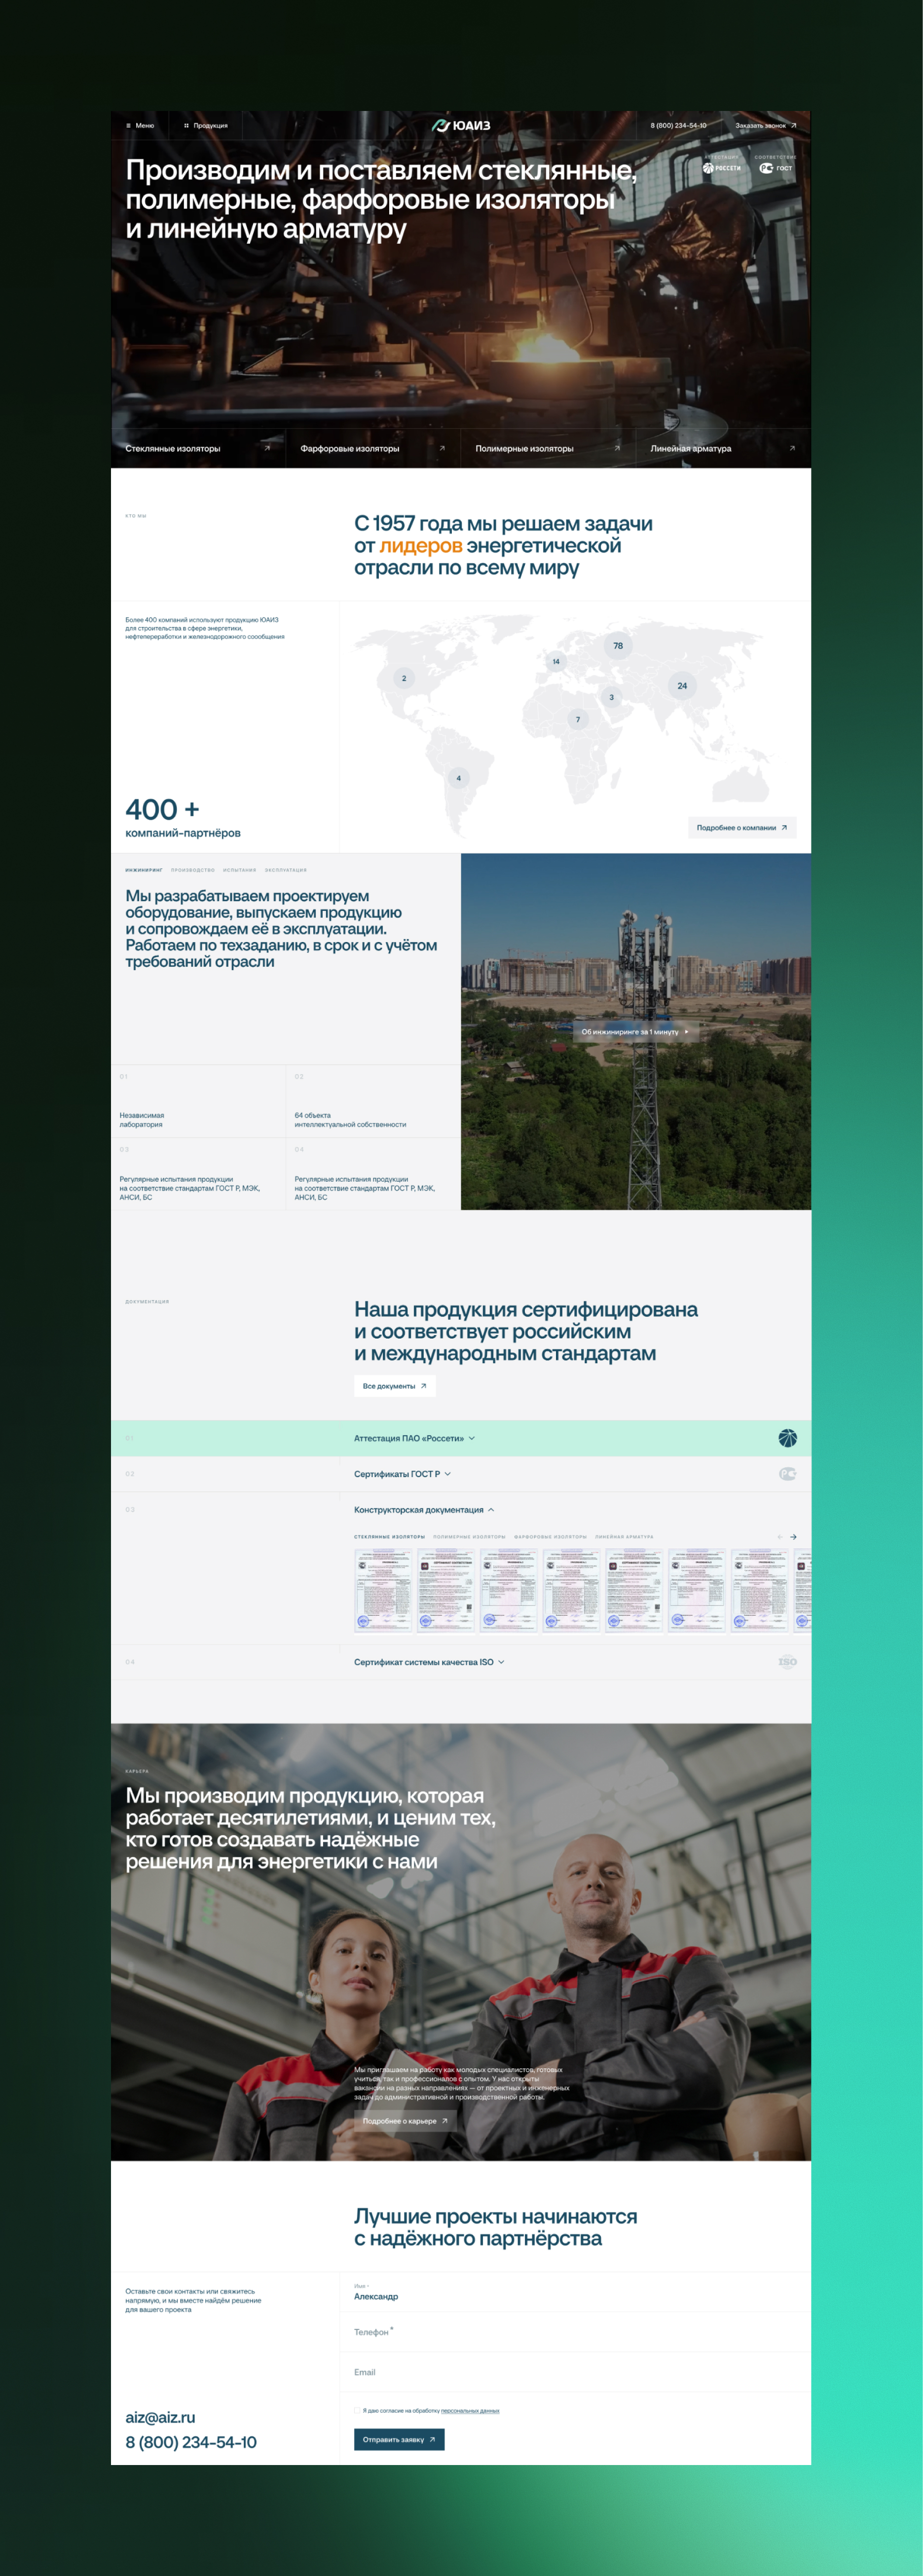
Task: Switch to the Производство tab
Action: tap(193, 870)
